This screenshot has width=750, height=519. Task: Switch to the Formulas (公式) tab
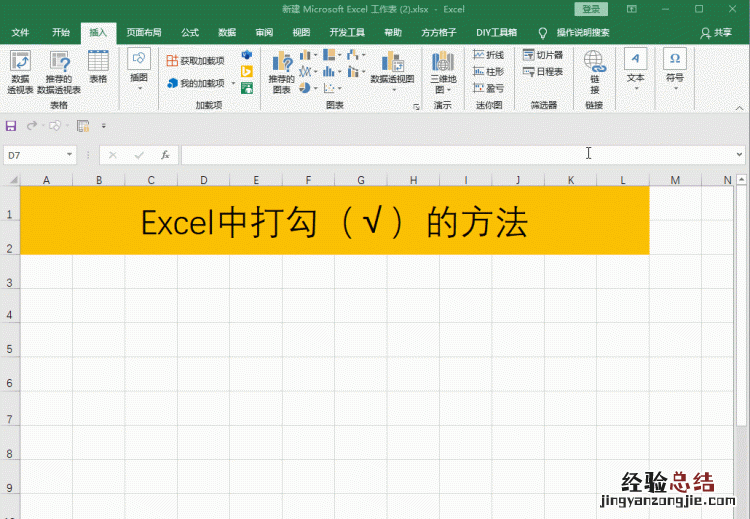click(190, 32)
